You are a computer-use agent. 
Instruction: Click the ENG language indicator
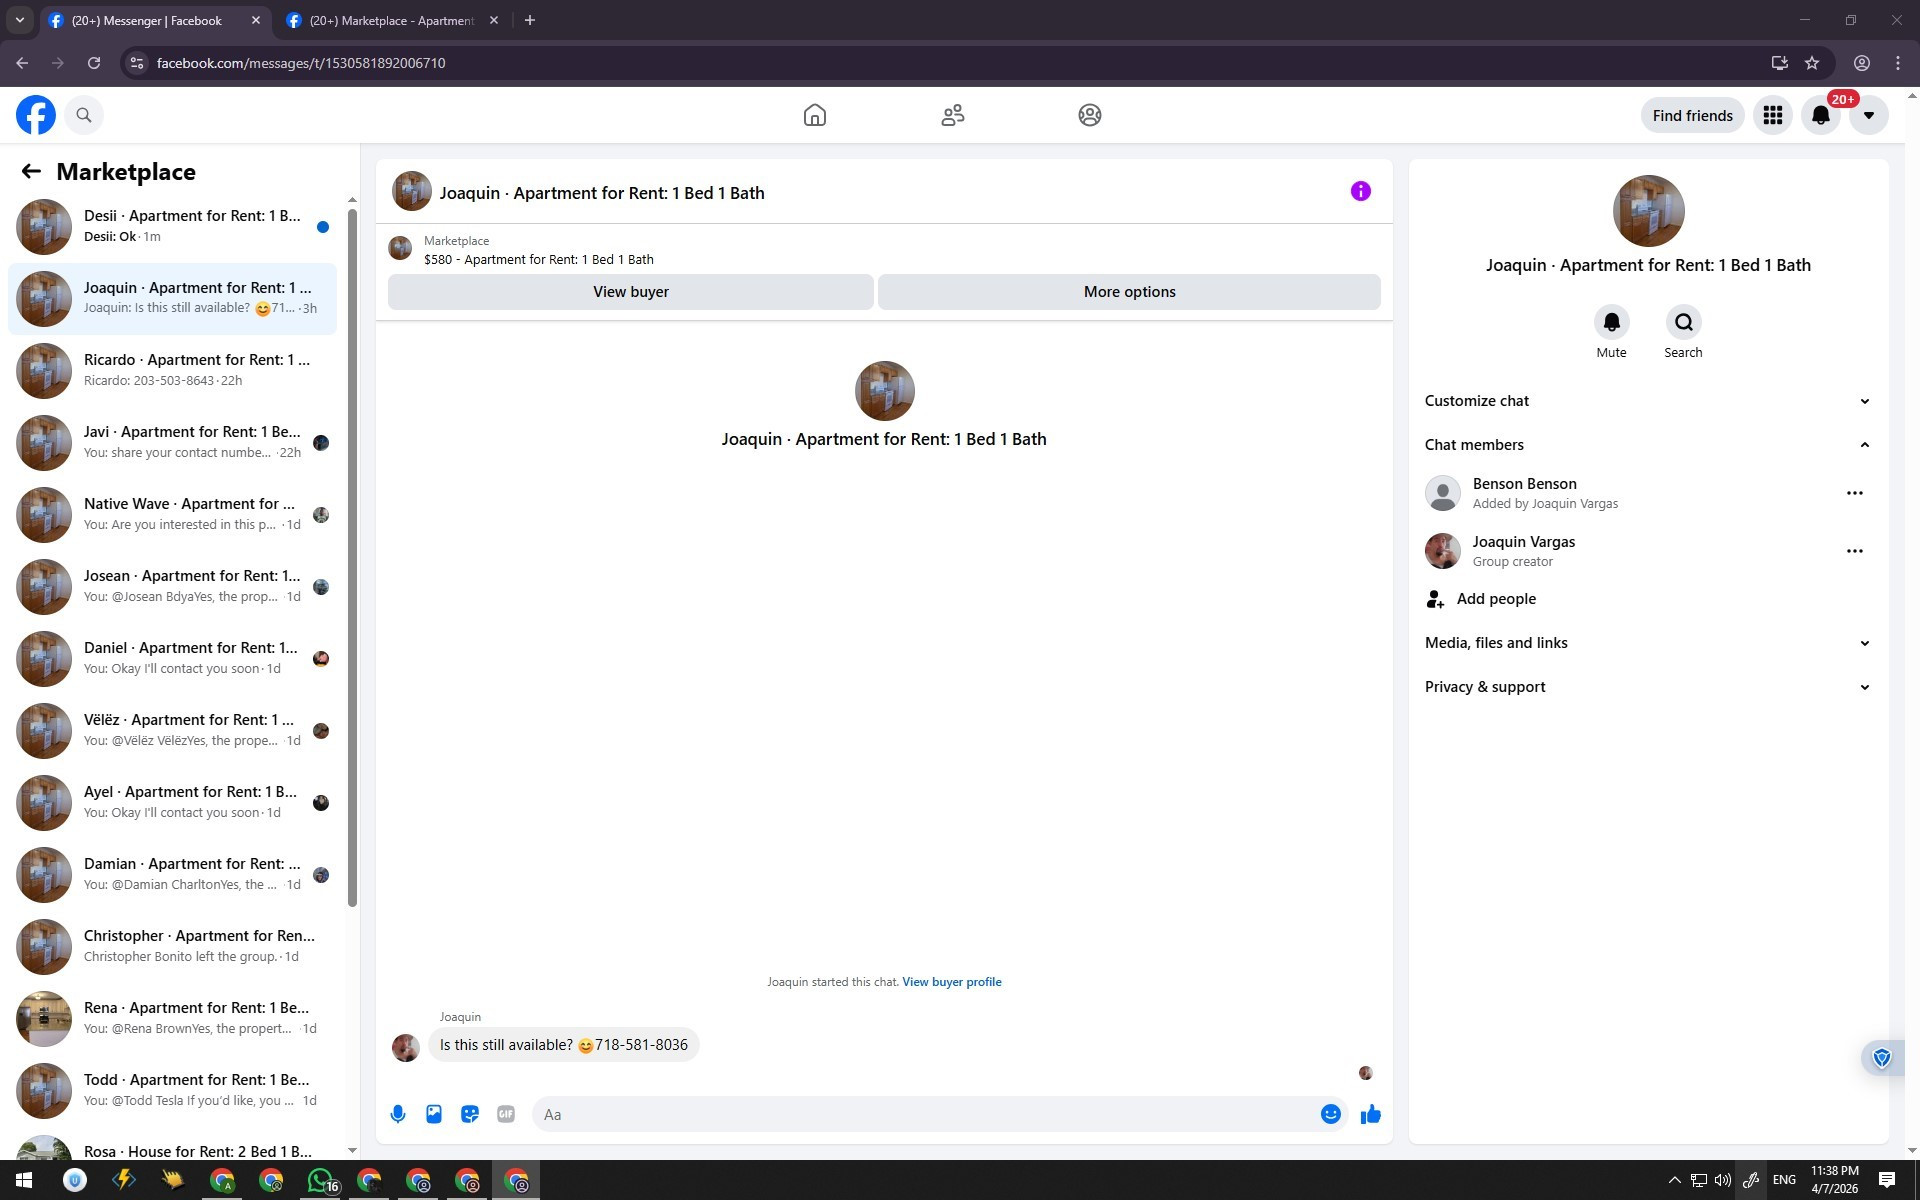coord(1784,1180)
